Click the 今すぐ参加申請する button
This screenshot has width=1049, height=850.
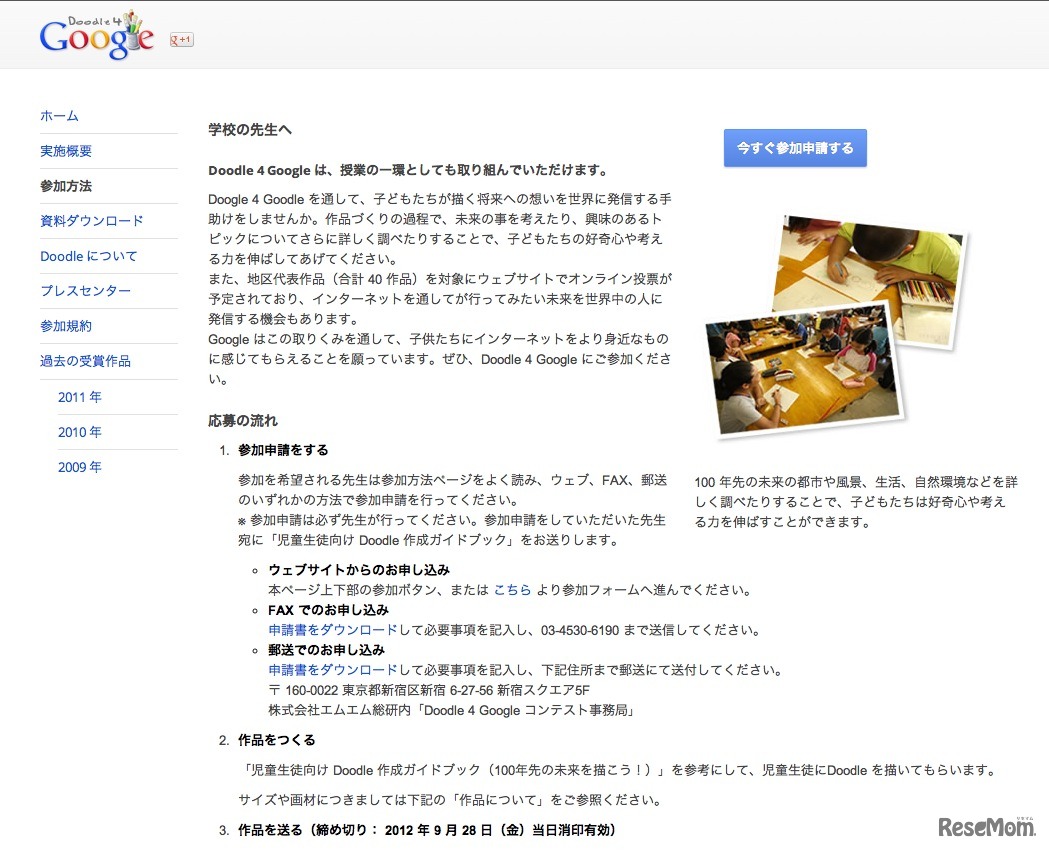[x=795, y=147]
